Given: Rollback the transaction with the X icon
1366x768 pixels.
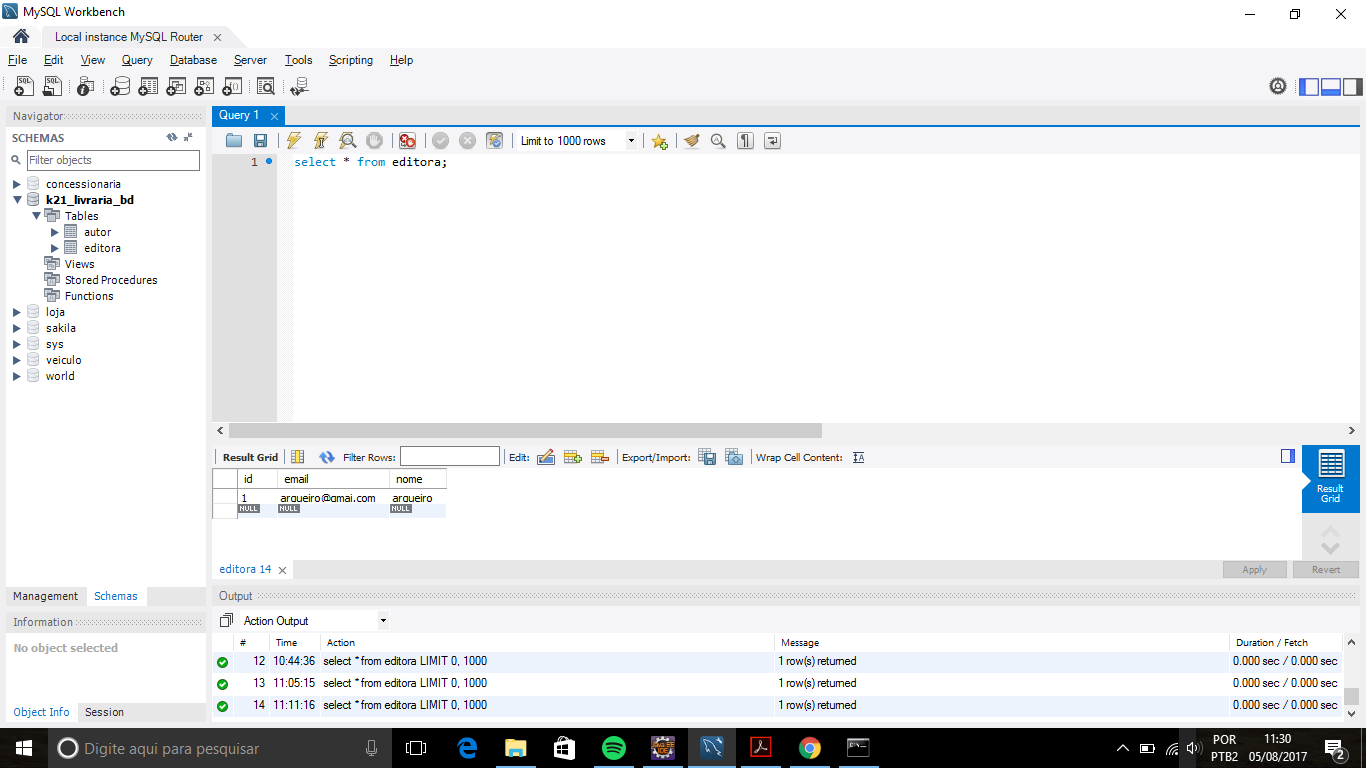Looking at the screenshot, I should click(467, 141).
